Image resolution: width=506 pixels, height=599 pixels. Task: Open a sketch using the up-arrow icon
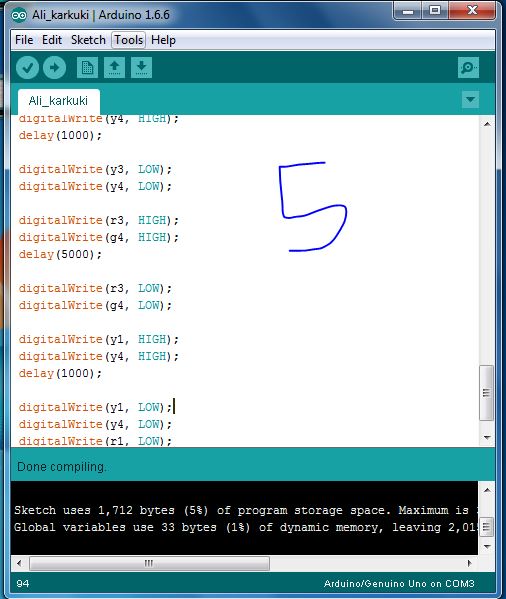[114, 68]
